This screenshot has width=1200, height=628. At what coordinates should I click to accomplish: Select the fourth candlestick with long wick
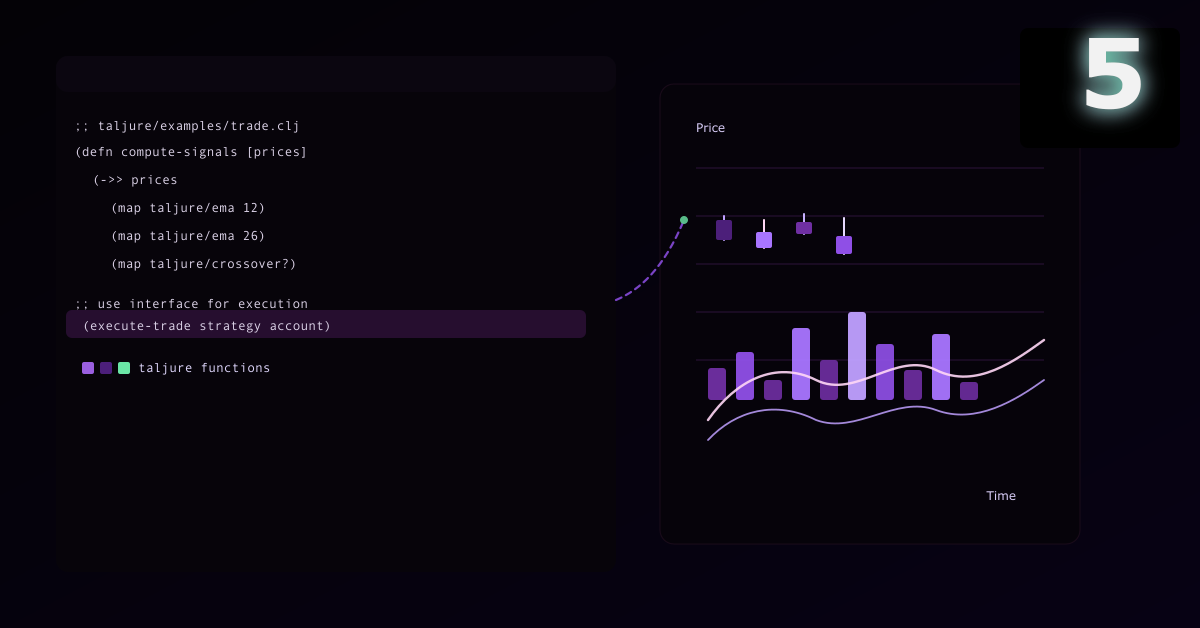pyautogui.click(x=844, y=244)
